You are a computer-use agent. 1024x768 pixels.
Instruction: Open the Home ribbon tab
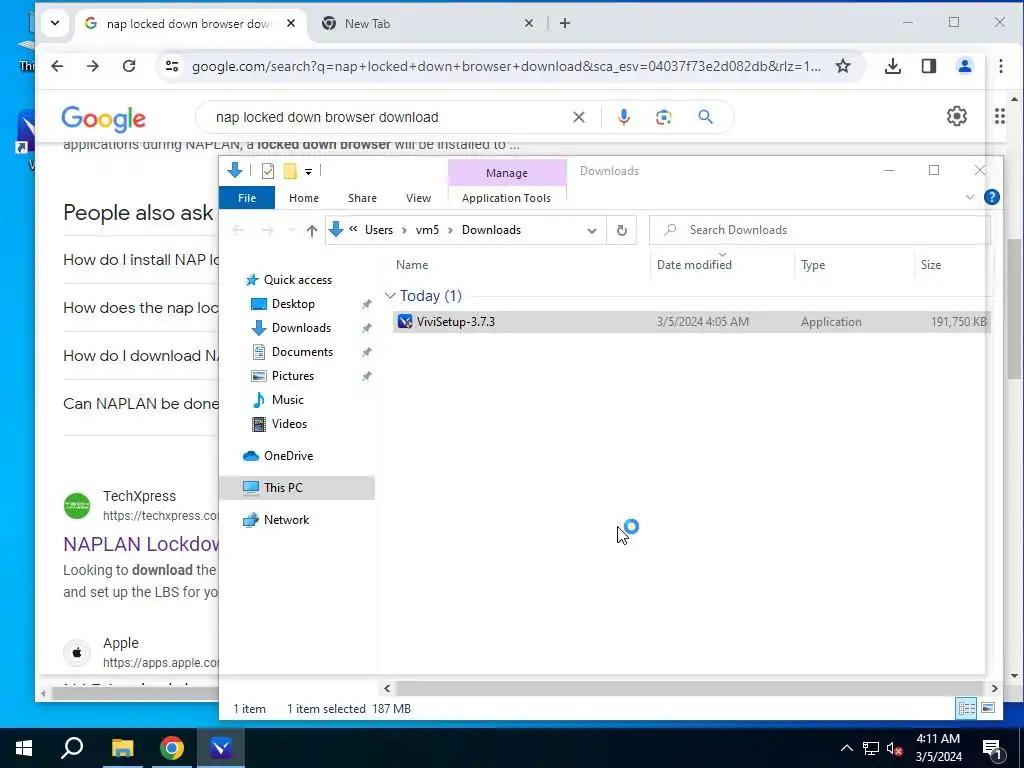[x=304, y=198]
